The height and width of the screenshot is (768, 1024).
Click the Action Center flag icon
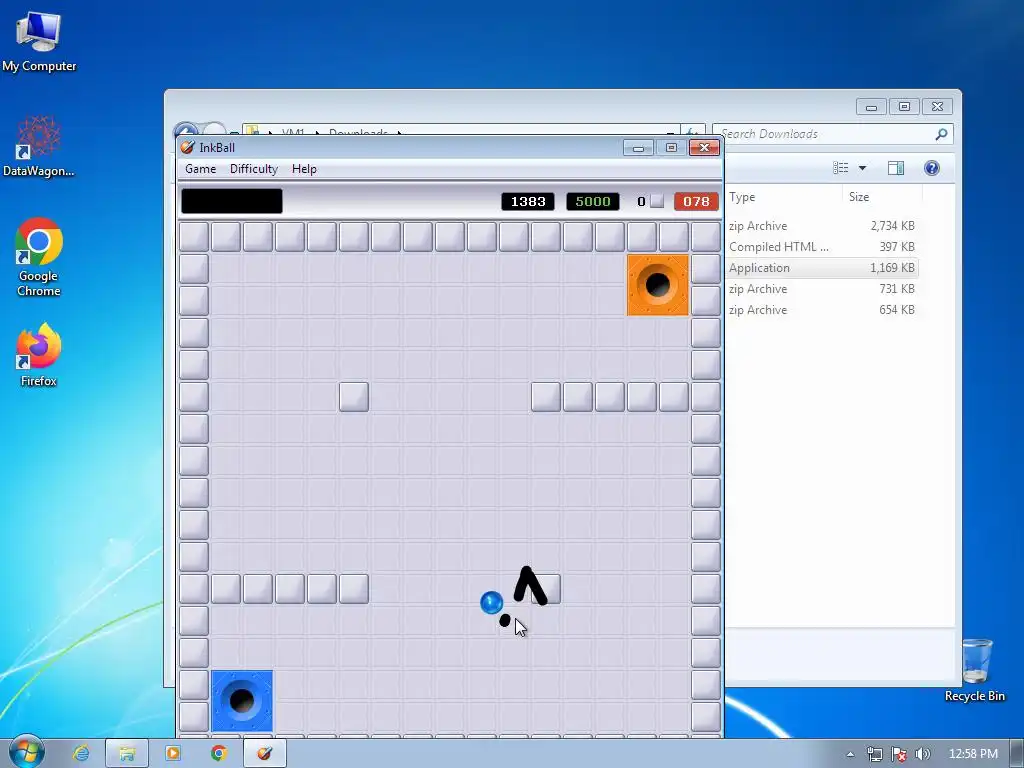pyautogui.click(x=899, y=754)
